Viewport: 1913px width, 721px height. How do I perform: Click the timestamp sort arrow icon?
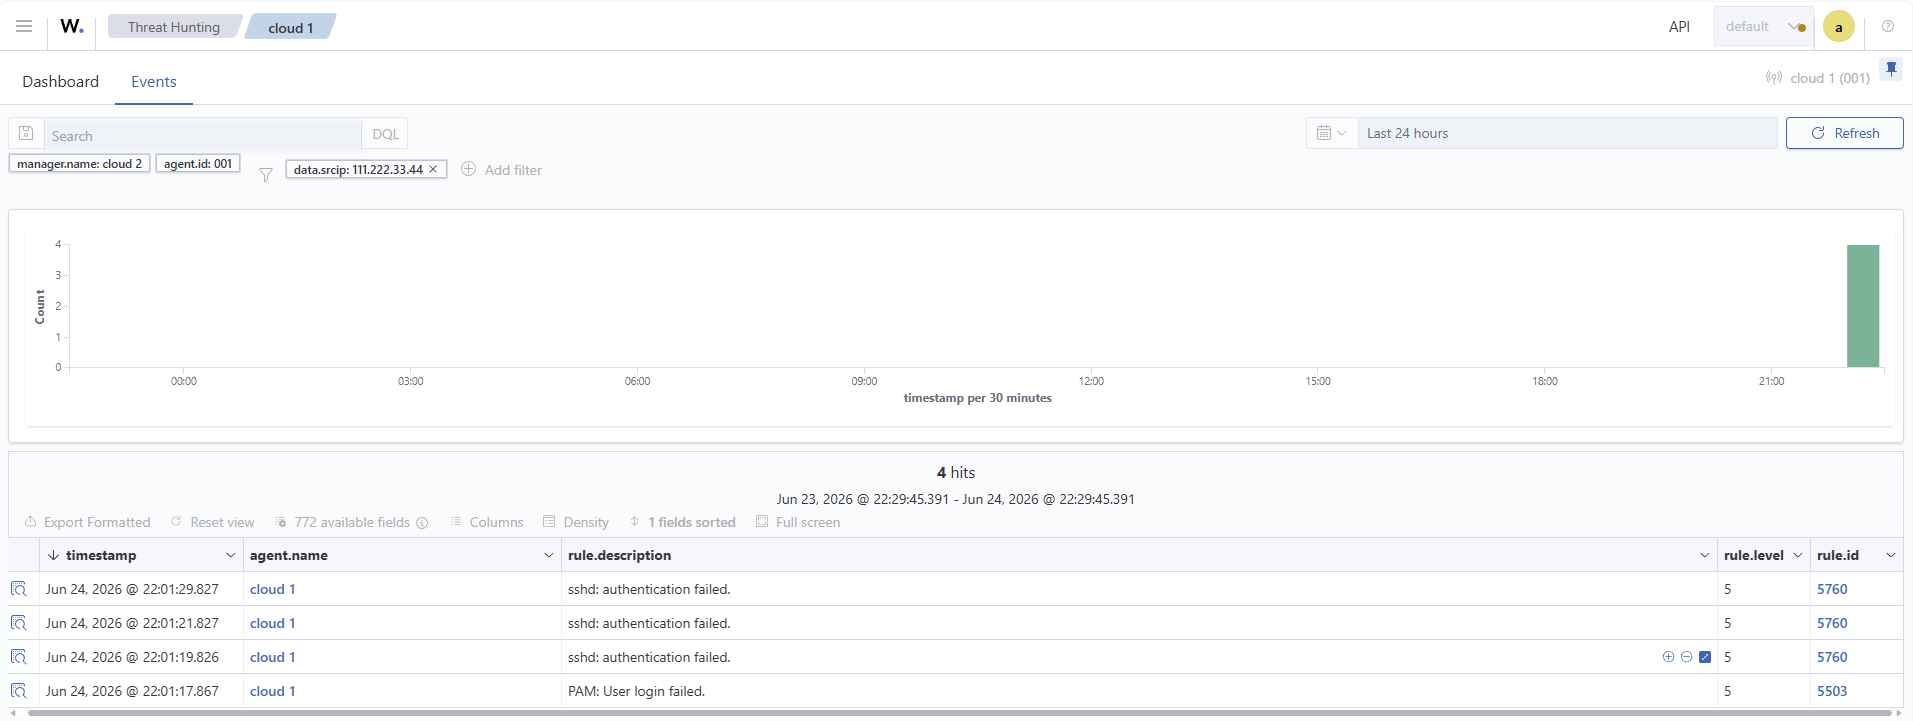(53, 555)
